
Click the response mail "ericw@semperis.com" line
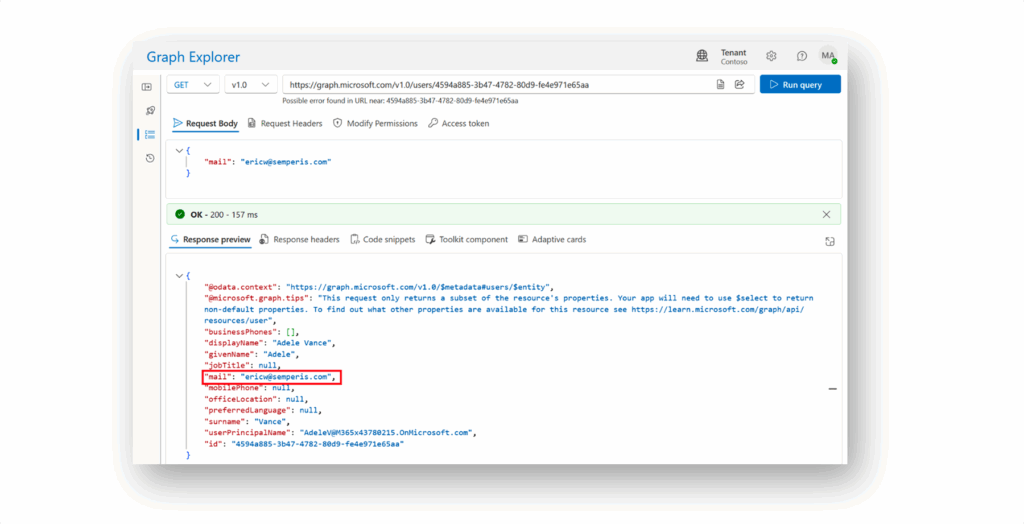[270, 377]
